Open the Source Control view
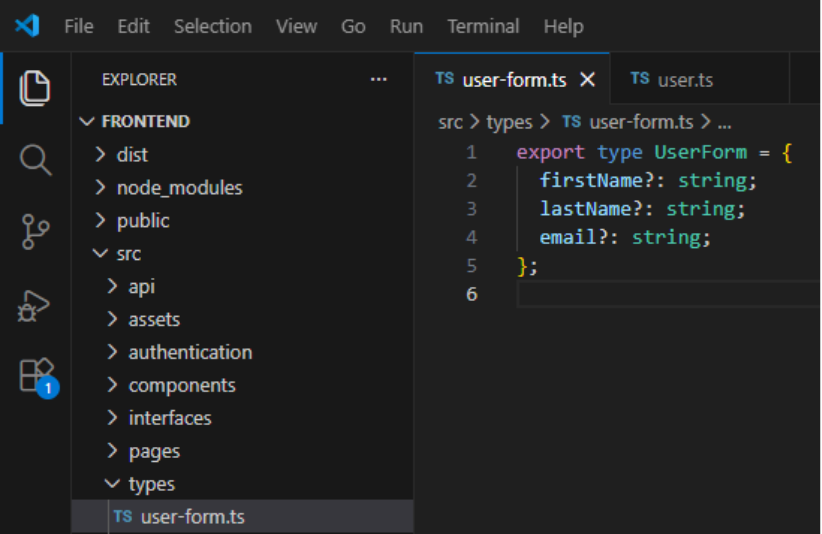Image resolution: width=822 pixels, height=534 pixels. [35, 231]
